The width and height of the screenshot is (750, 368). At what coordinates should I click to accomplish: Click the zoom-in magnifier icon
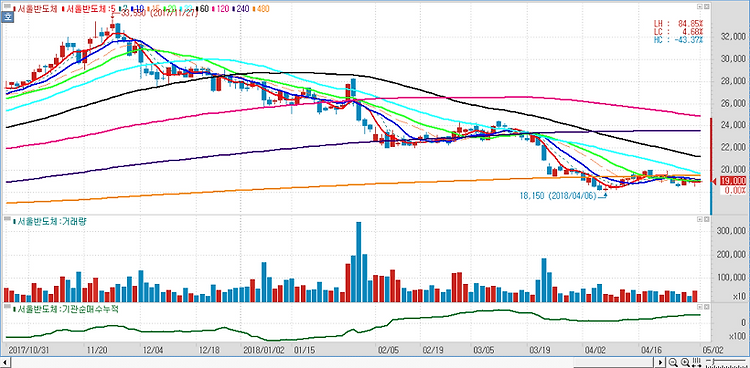pyautogui.click(x=685, y=362)
